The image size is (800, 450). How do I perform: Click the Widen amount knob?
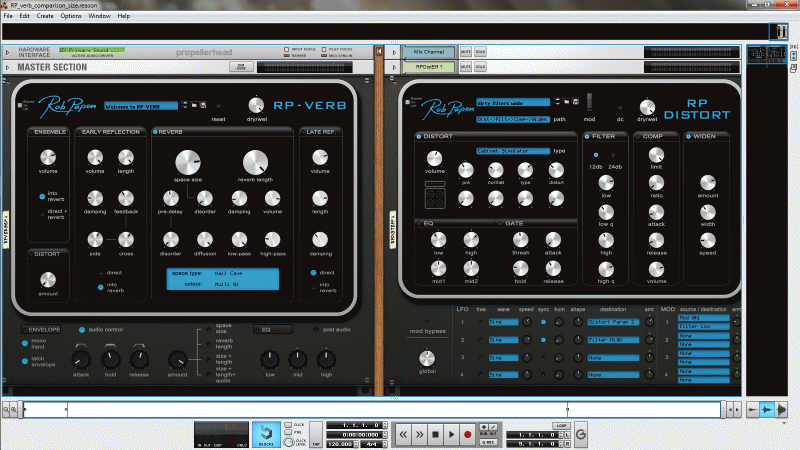click(x=708, y=183)
